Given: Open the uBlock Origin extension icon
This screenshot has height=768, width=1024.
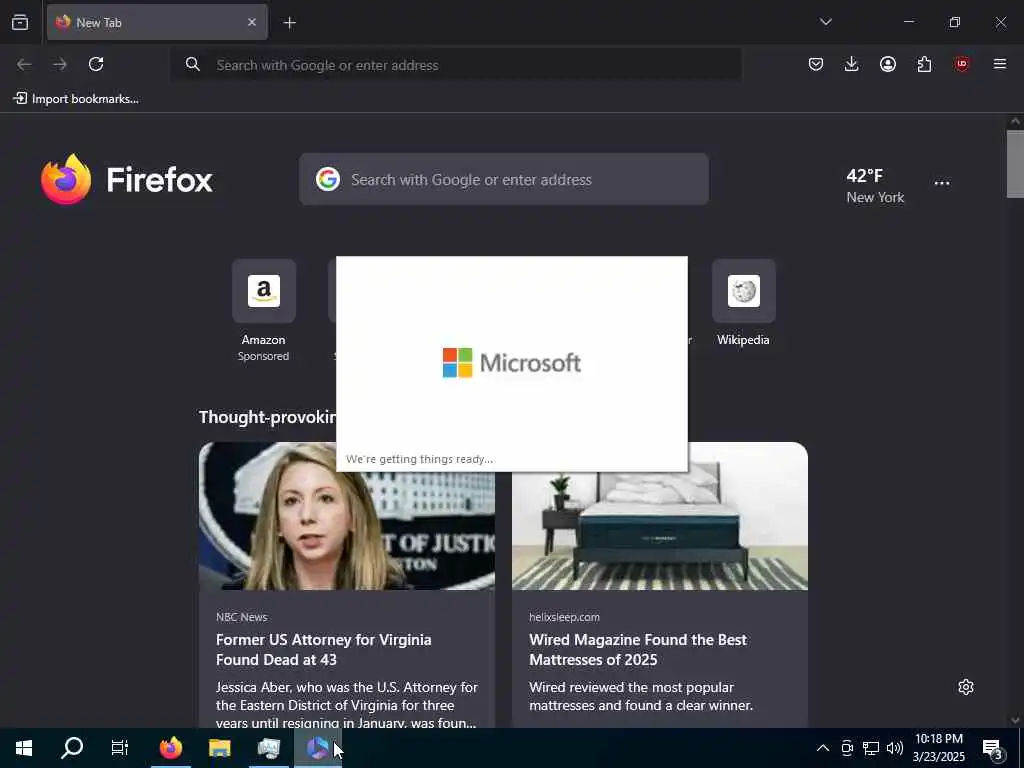Looking at the screenshot, I should 961,64.
